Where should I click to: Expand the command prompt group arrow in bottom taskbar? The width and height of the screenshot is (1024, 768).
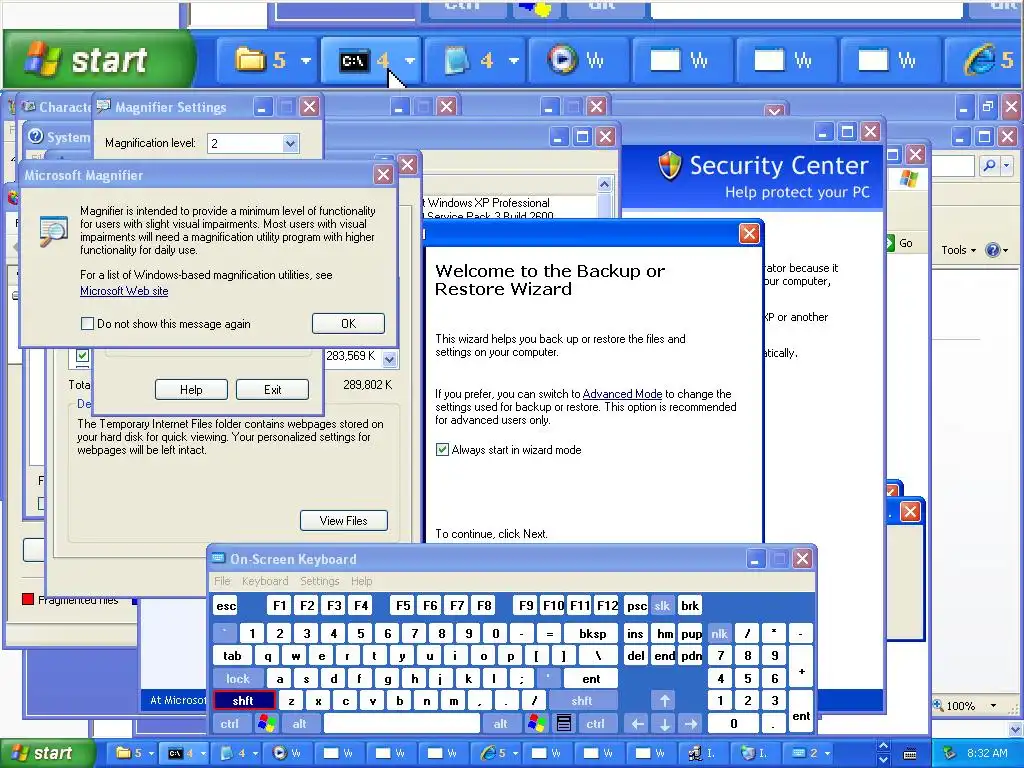pyautogui.click(x=203, y=754)
